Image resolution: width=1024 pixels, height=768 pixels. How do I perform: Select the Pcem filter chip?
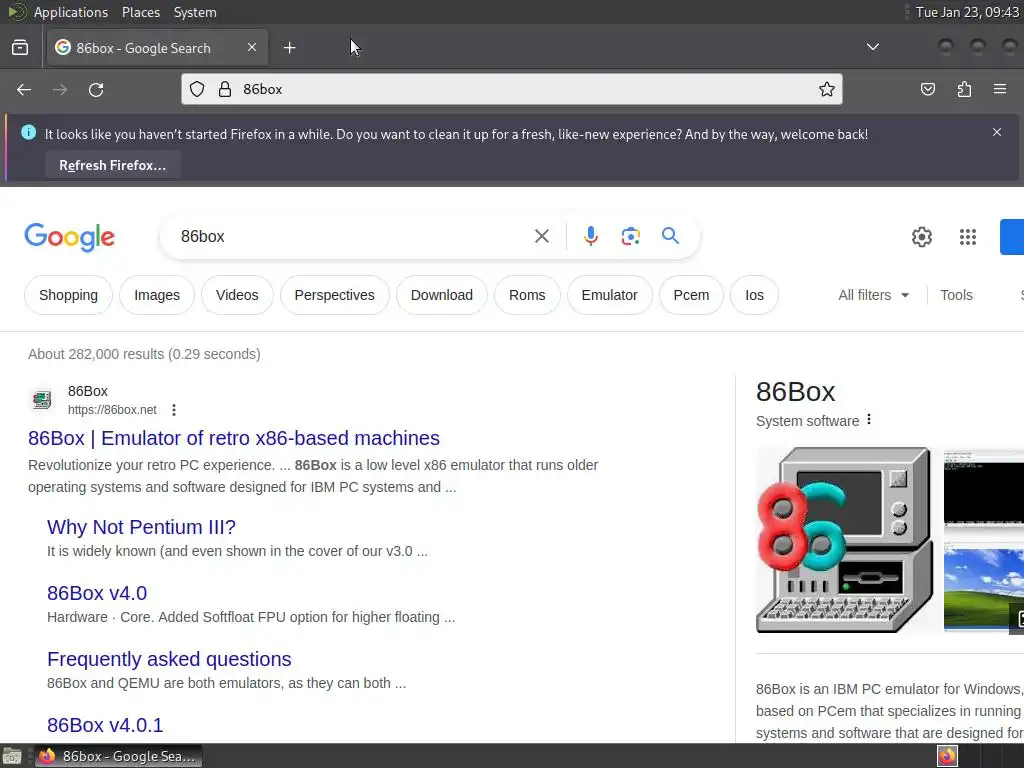click(691, 295)
